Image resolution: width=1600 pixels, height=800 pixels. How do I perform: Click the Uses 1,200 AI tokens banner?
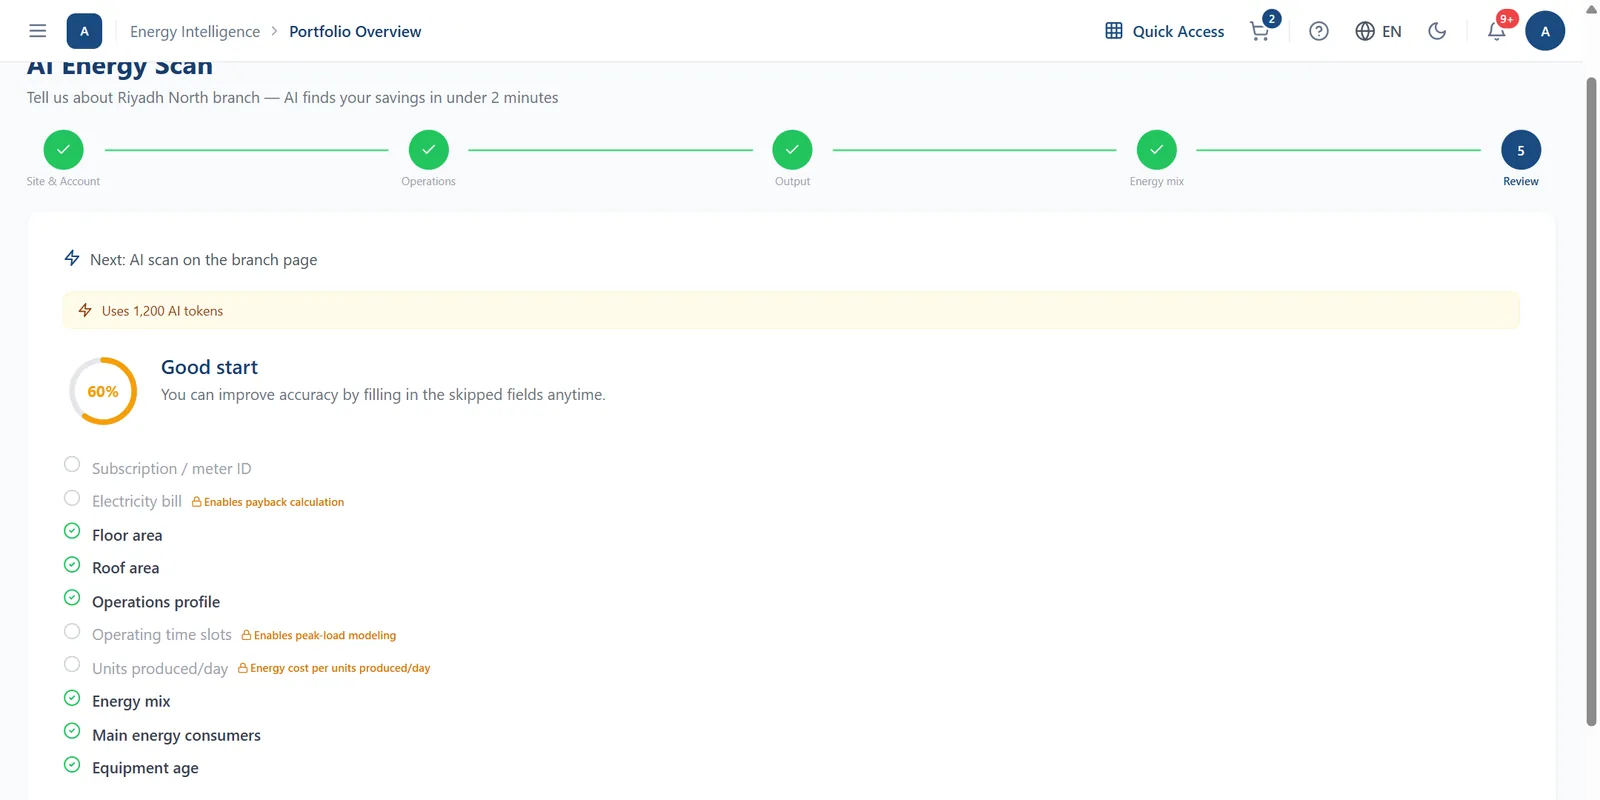click(791, 310)
